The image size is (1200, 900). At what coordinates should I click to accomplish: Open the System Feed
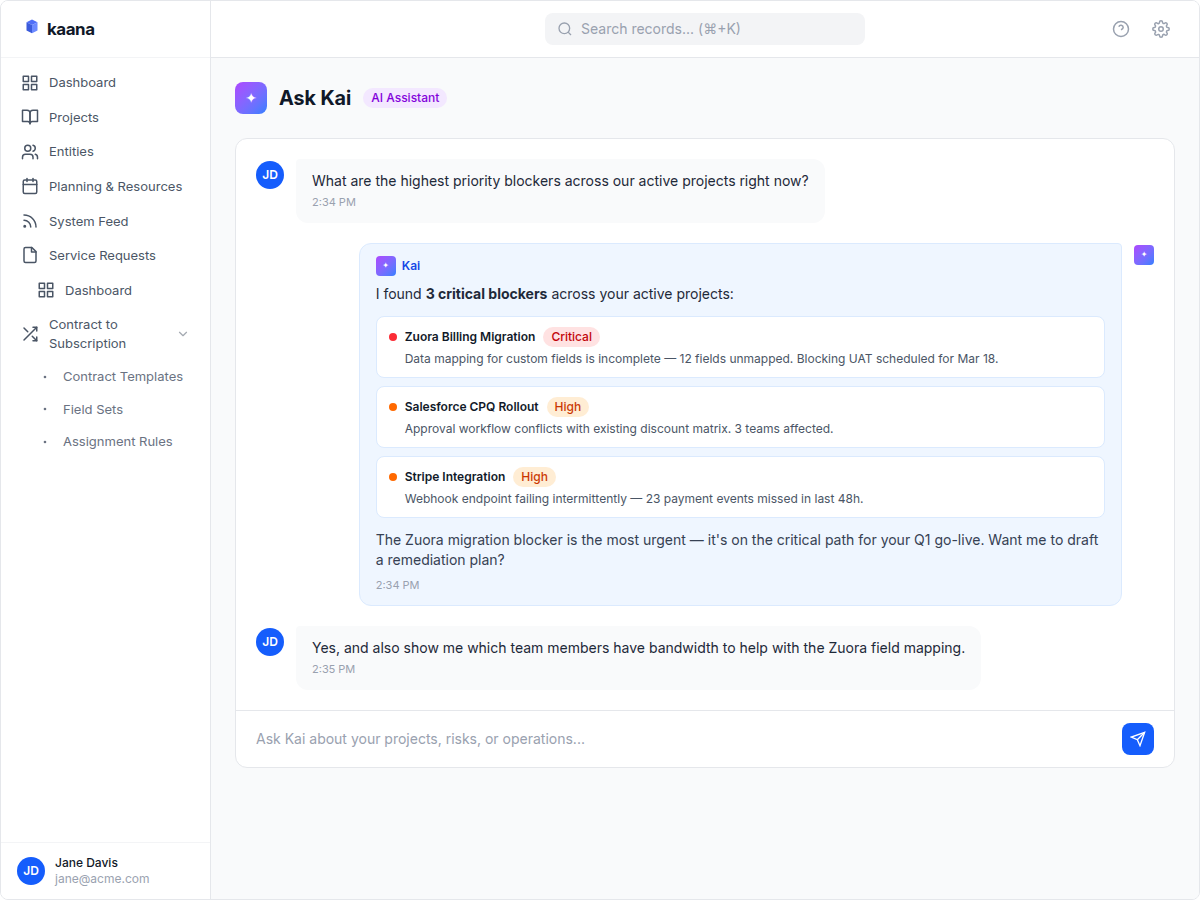click(87, 221)
